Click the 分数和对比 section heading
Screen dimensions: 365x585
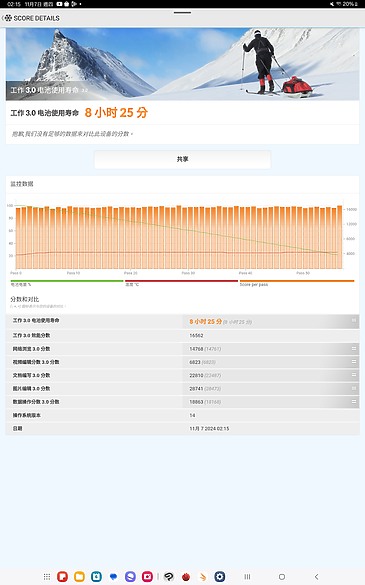click(24, 299)
